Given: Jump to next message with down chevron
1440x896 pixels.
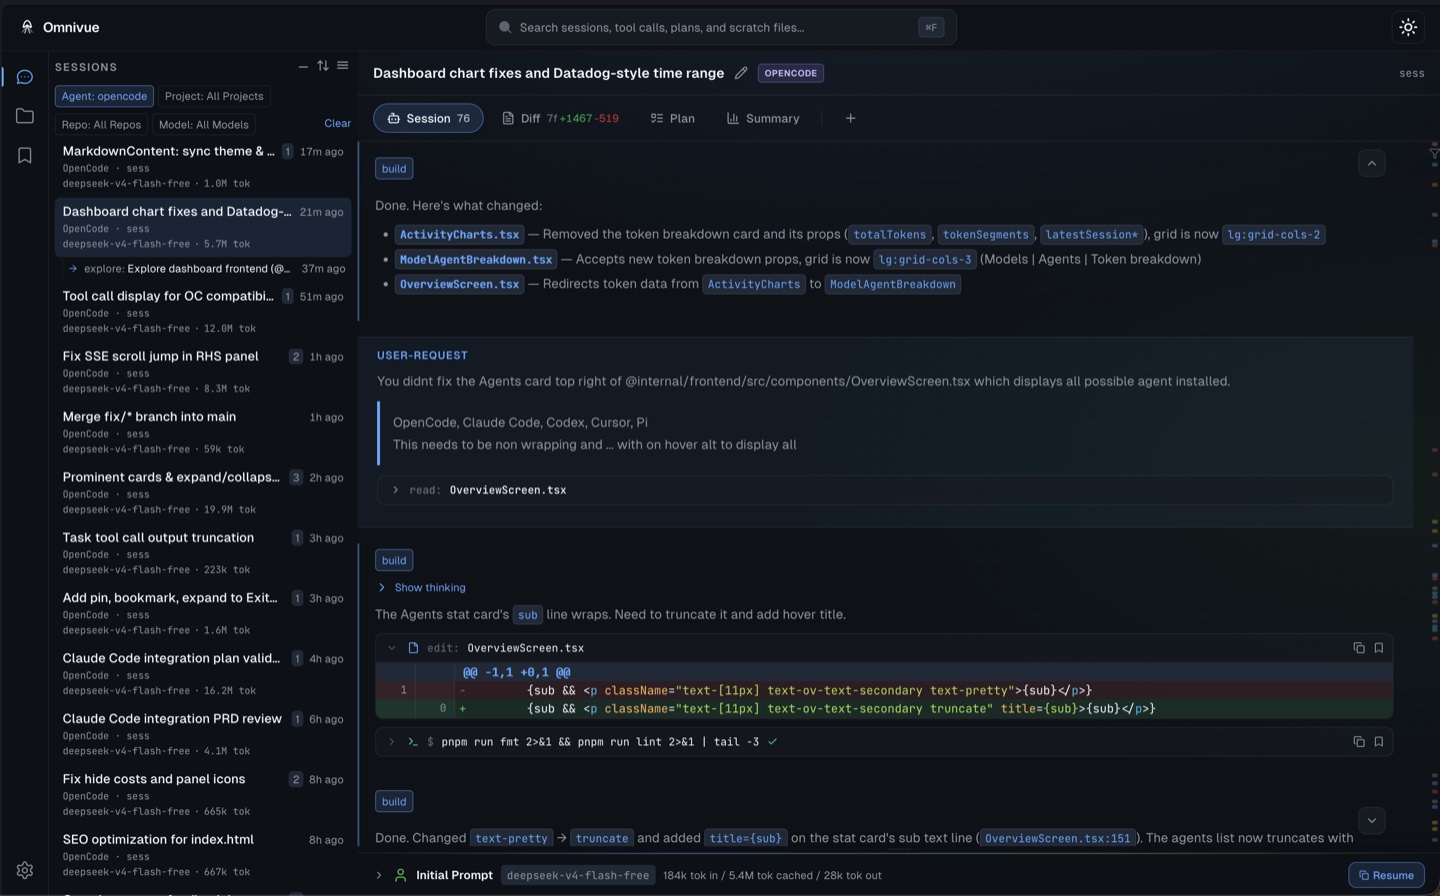Looking at the screenshot, I should click(1372, 820).
